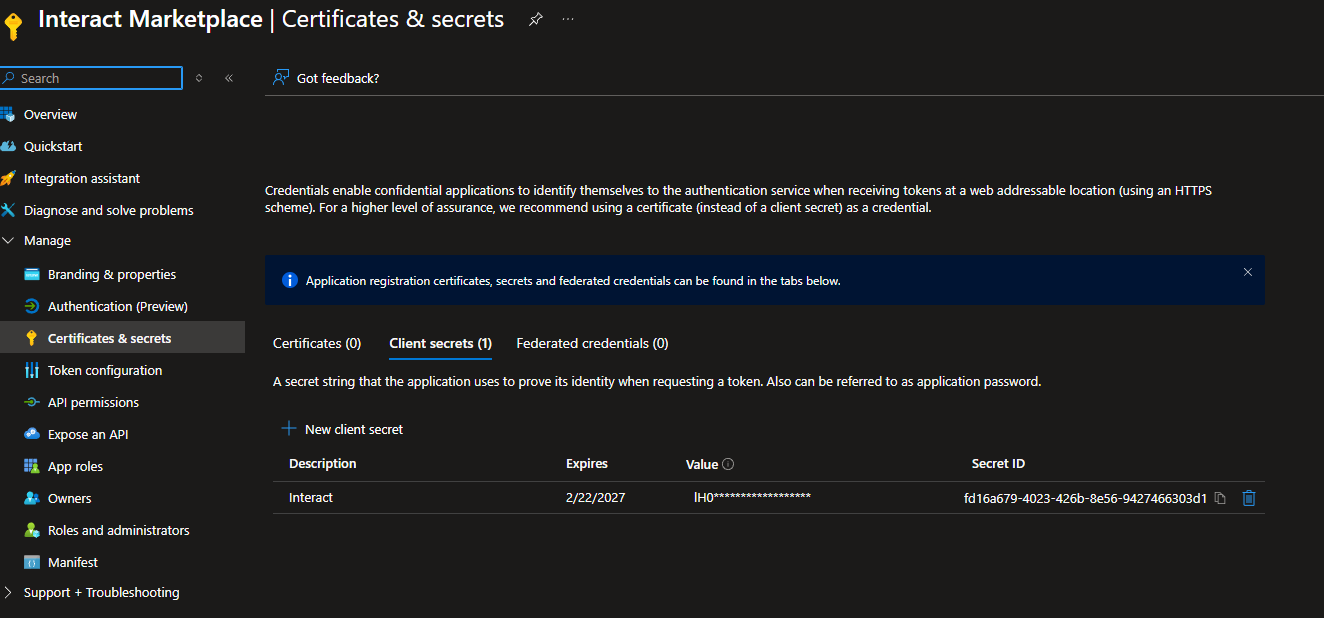Click the Integration assistant rocket icon

pos(8,178)
